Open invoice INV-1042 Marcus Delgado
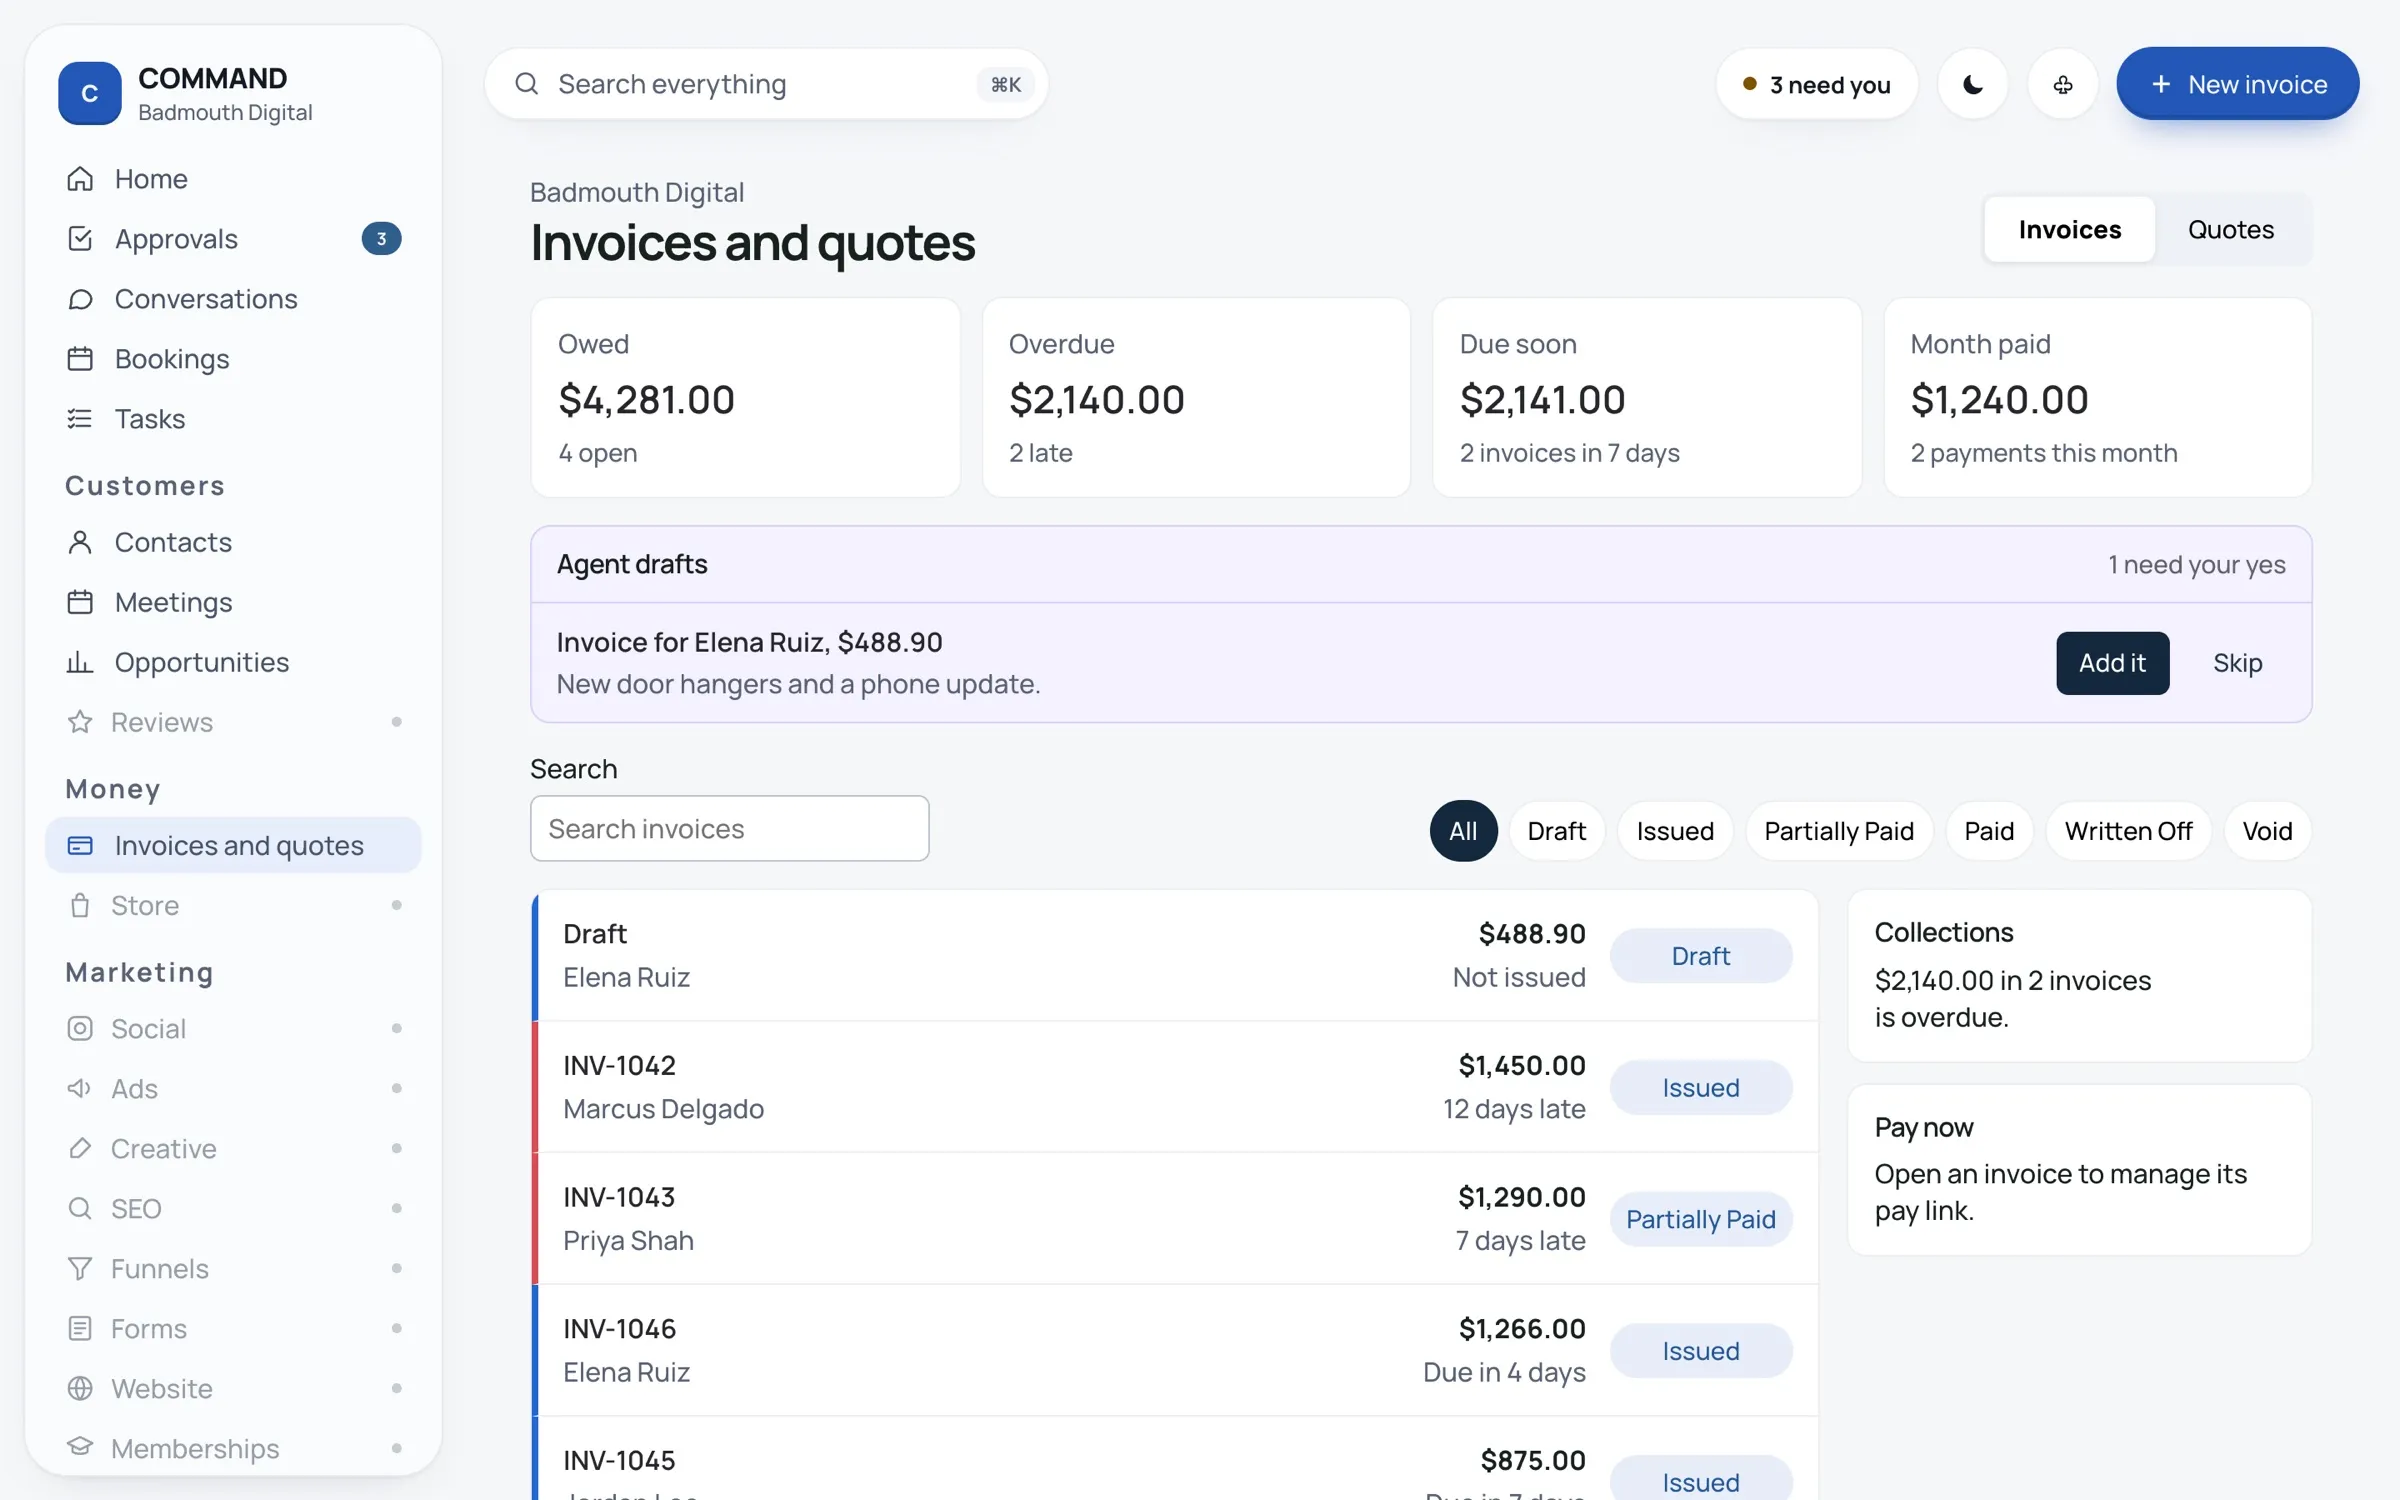Image resolution: width=2400 pixels, height=1500 pixels. (1175, 1087)
